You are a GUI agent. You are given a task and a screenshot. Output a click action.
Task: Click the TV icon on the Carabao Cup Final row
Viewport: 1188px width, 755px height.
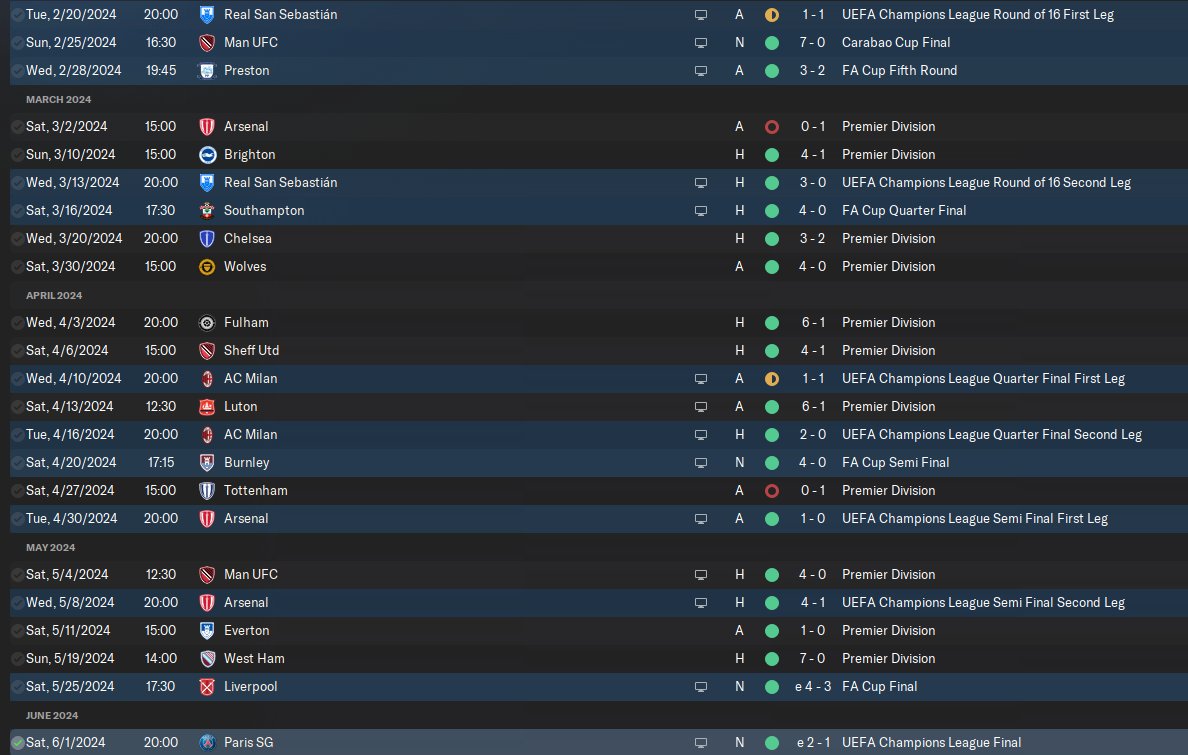tap(701, 43)
